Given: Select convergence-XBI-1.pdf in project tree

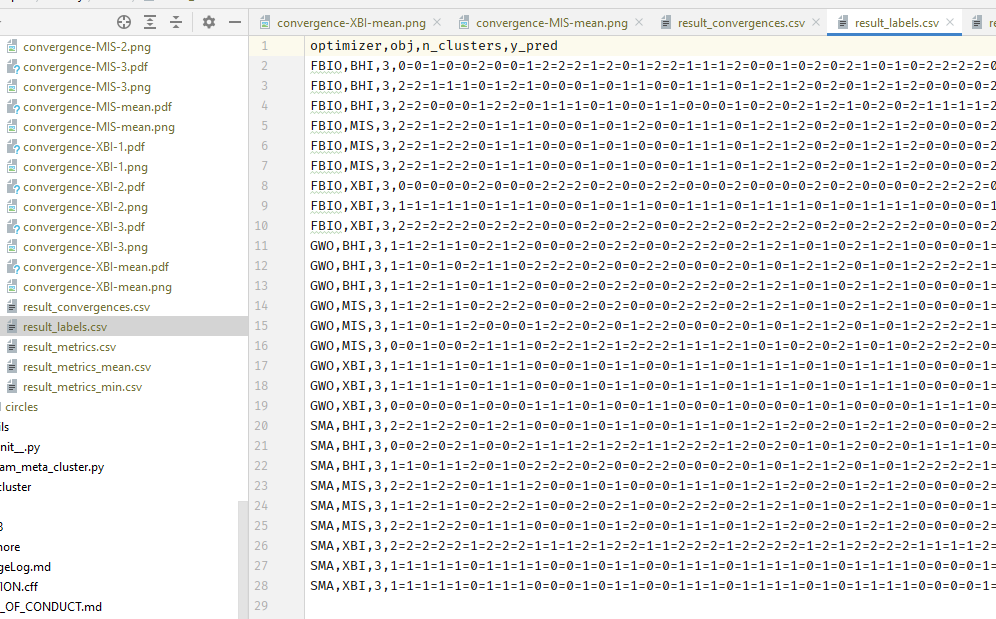Looking at the screenshot, I should click(84, 147).
